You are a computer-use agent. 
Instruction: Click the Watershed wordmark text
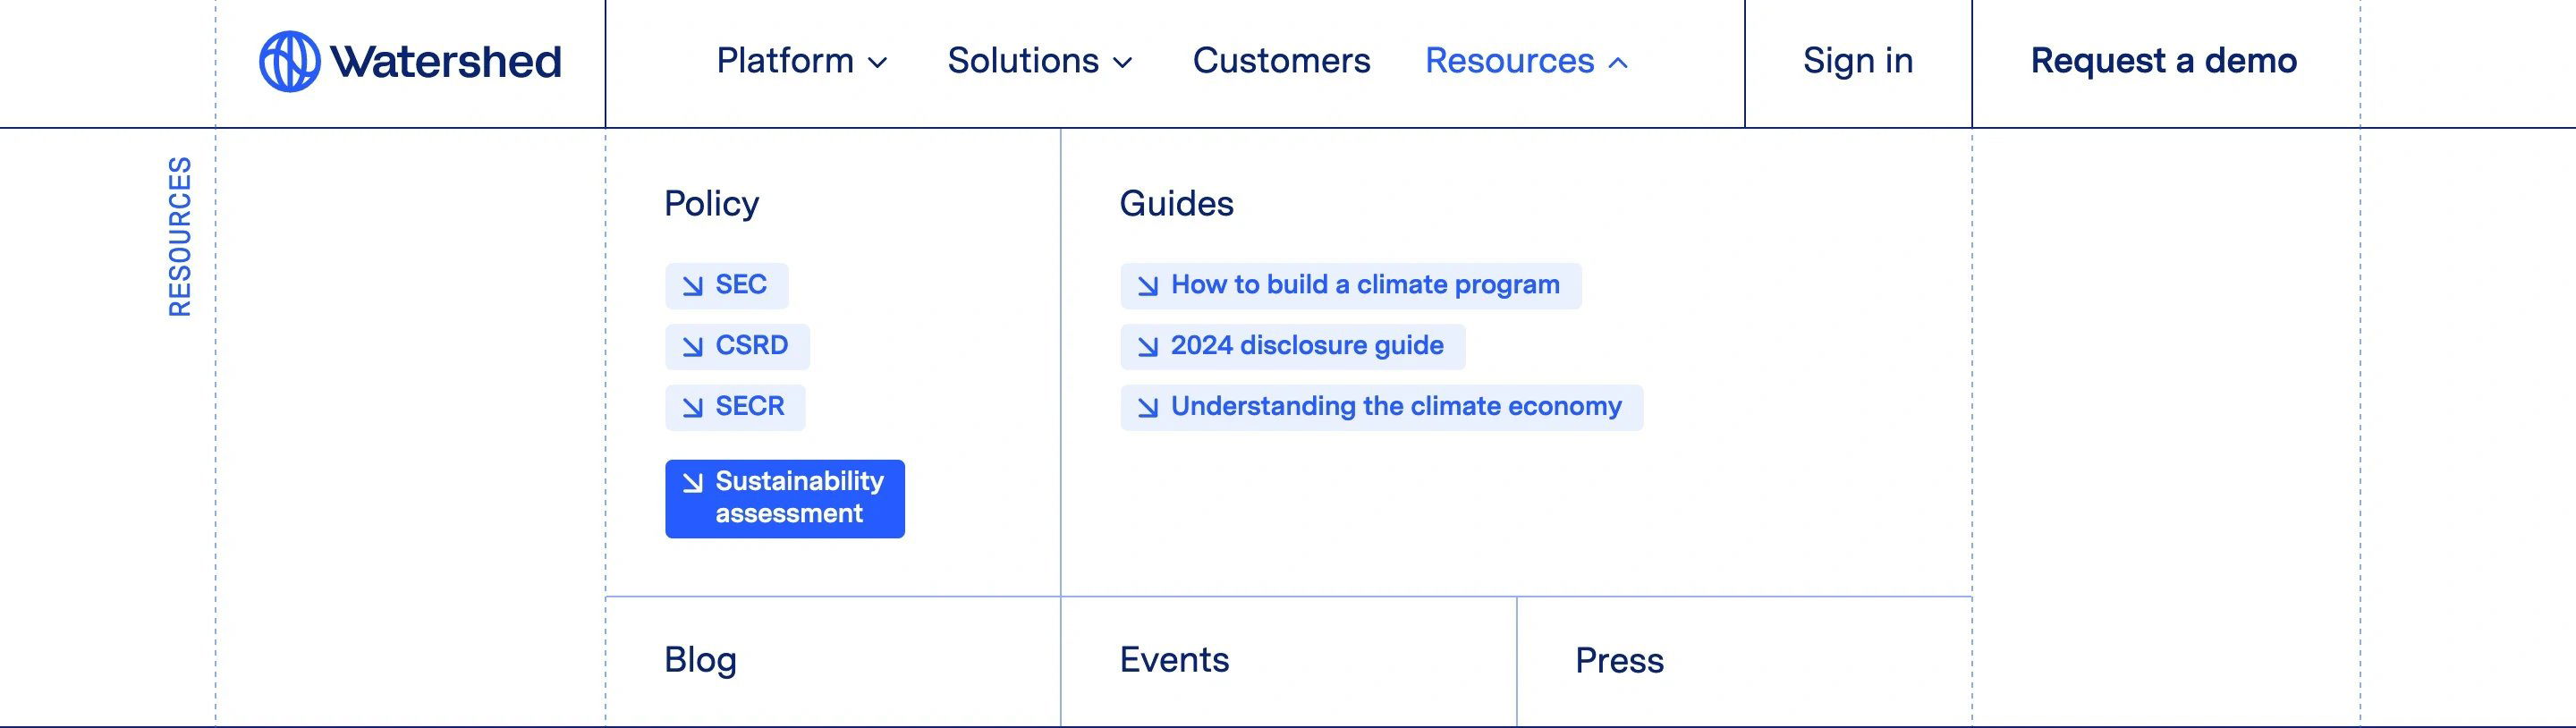tap(446, 62)
